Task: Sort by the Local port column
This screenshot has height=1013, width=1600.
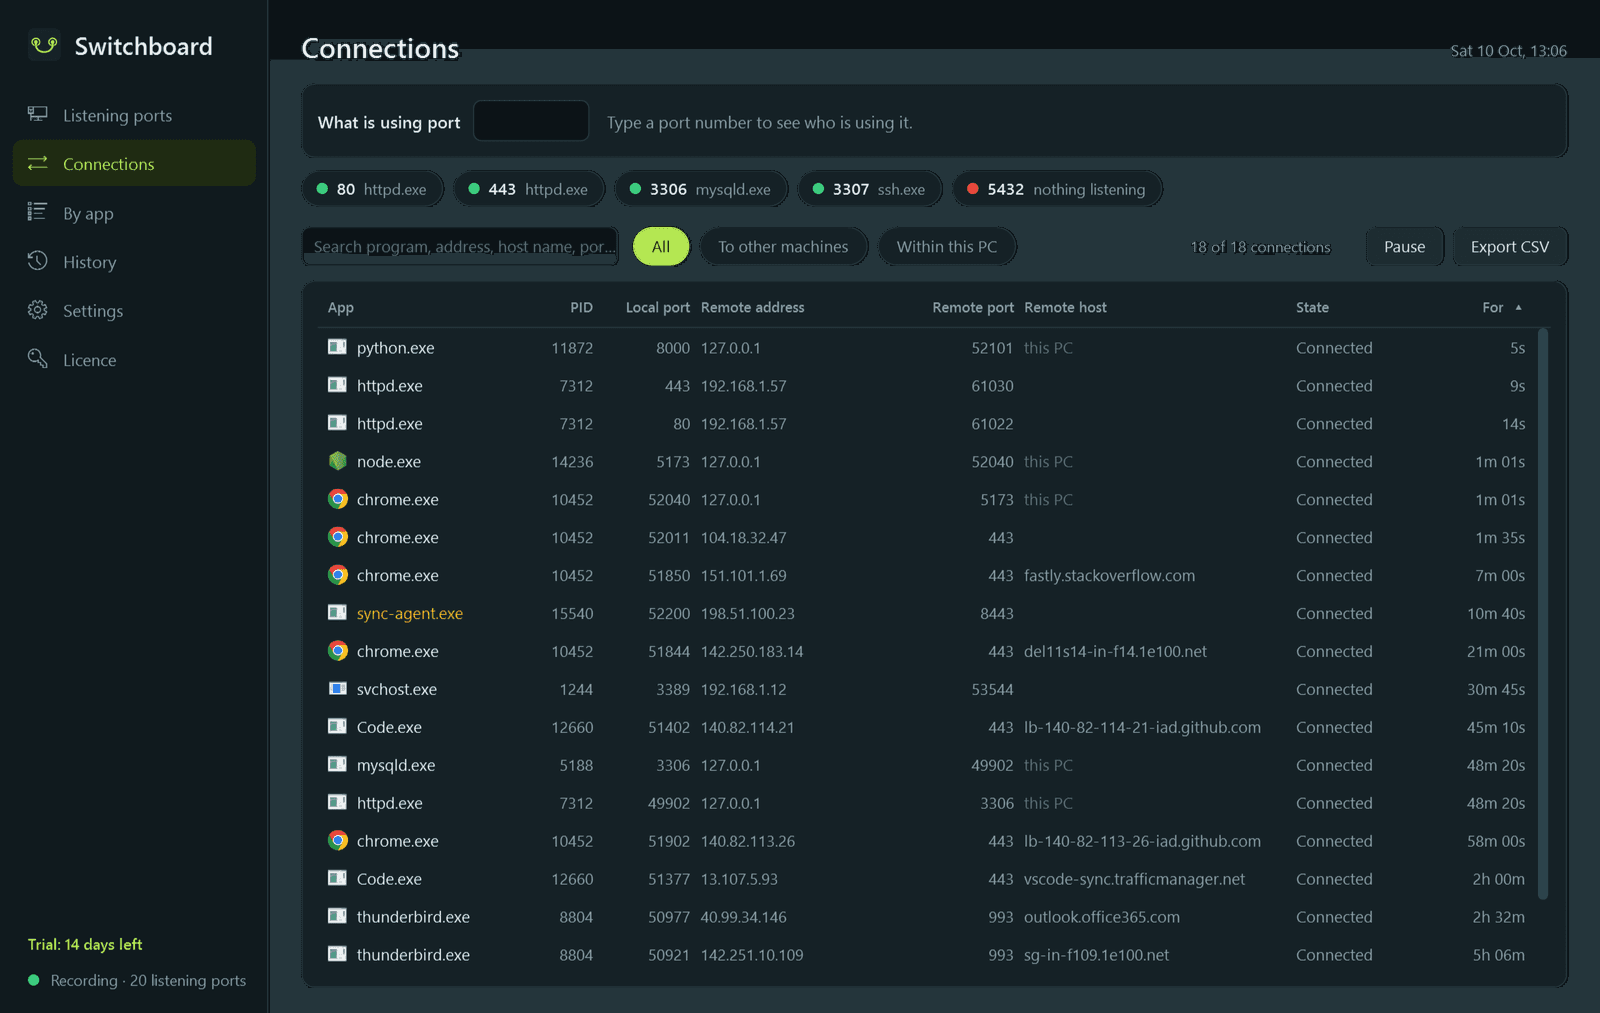Action: [x=657, y=307]
